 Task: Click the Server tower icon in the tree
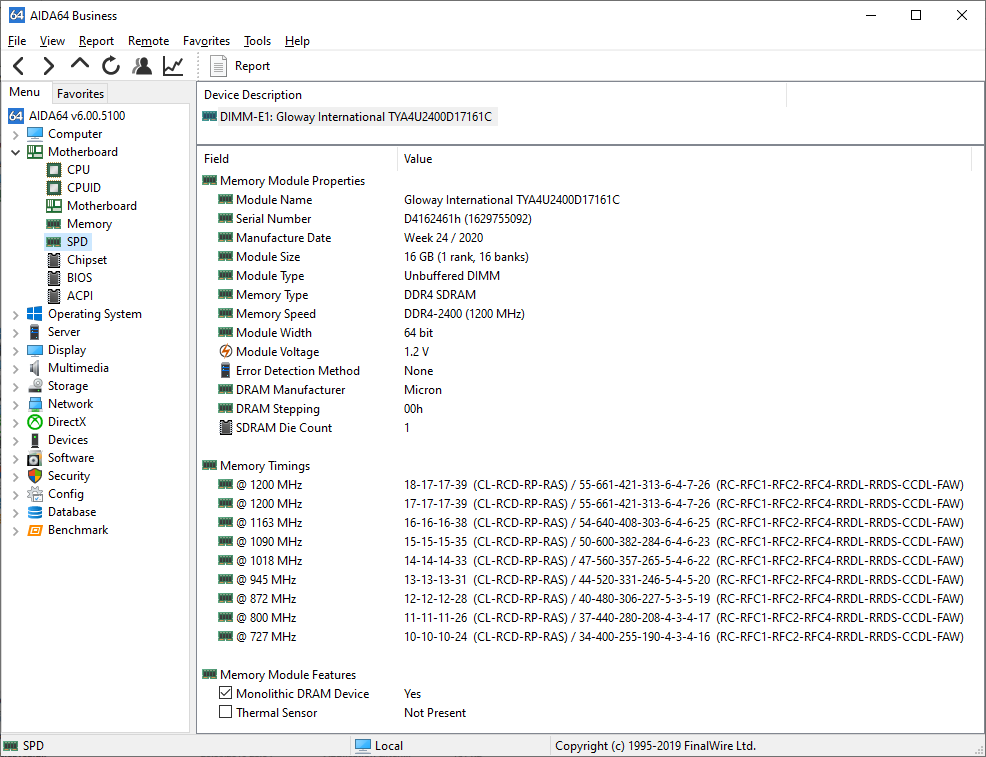point(35,332)
